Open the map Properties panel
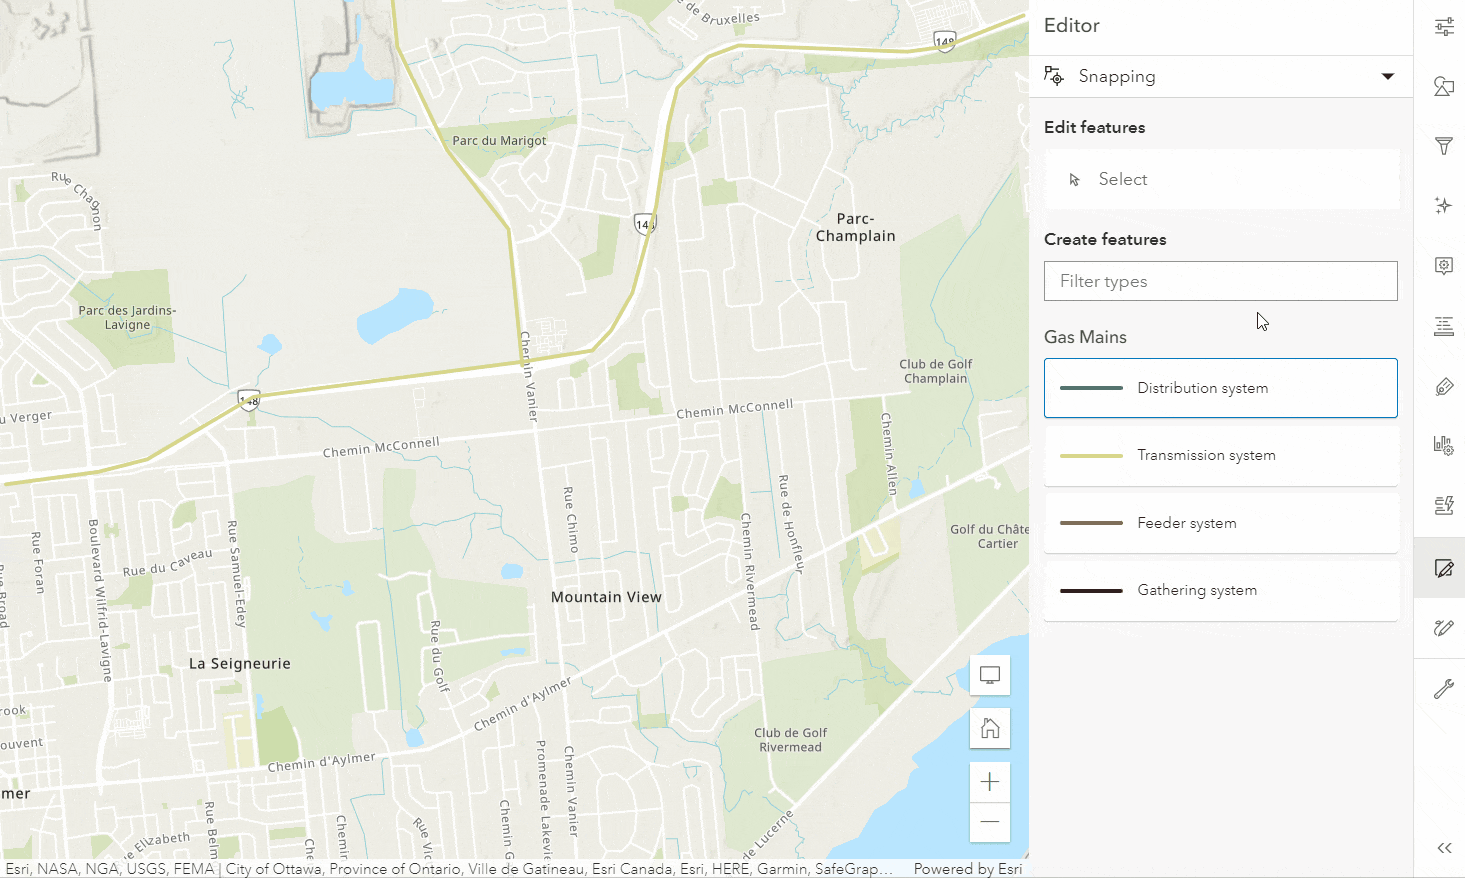Screen dimensions: 1465x878 (x=1443, y=27)
